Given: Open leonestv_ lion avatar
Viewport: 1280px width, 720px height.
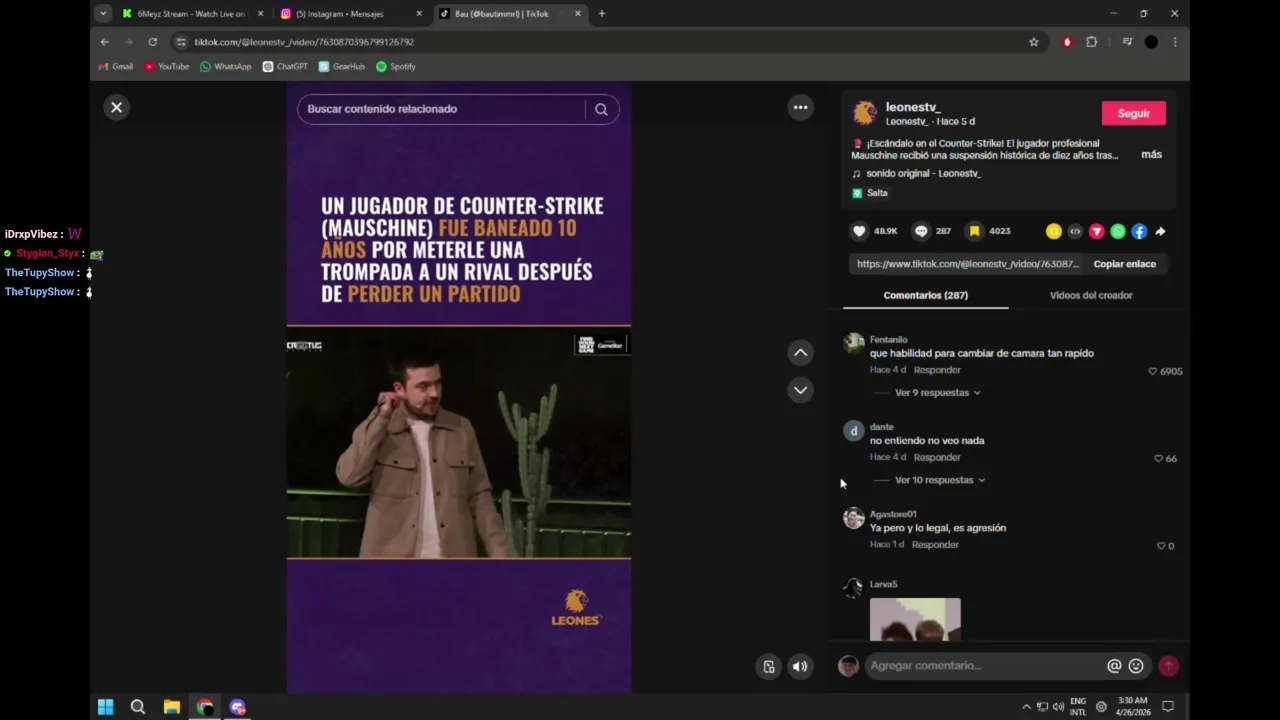Looking at the screenshot, I should pos(864,113).
